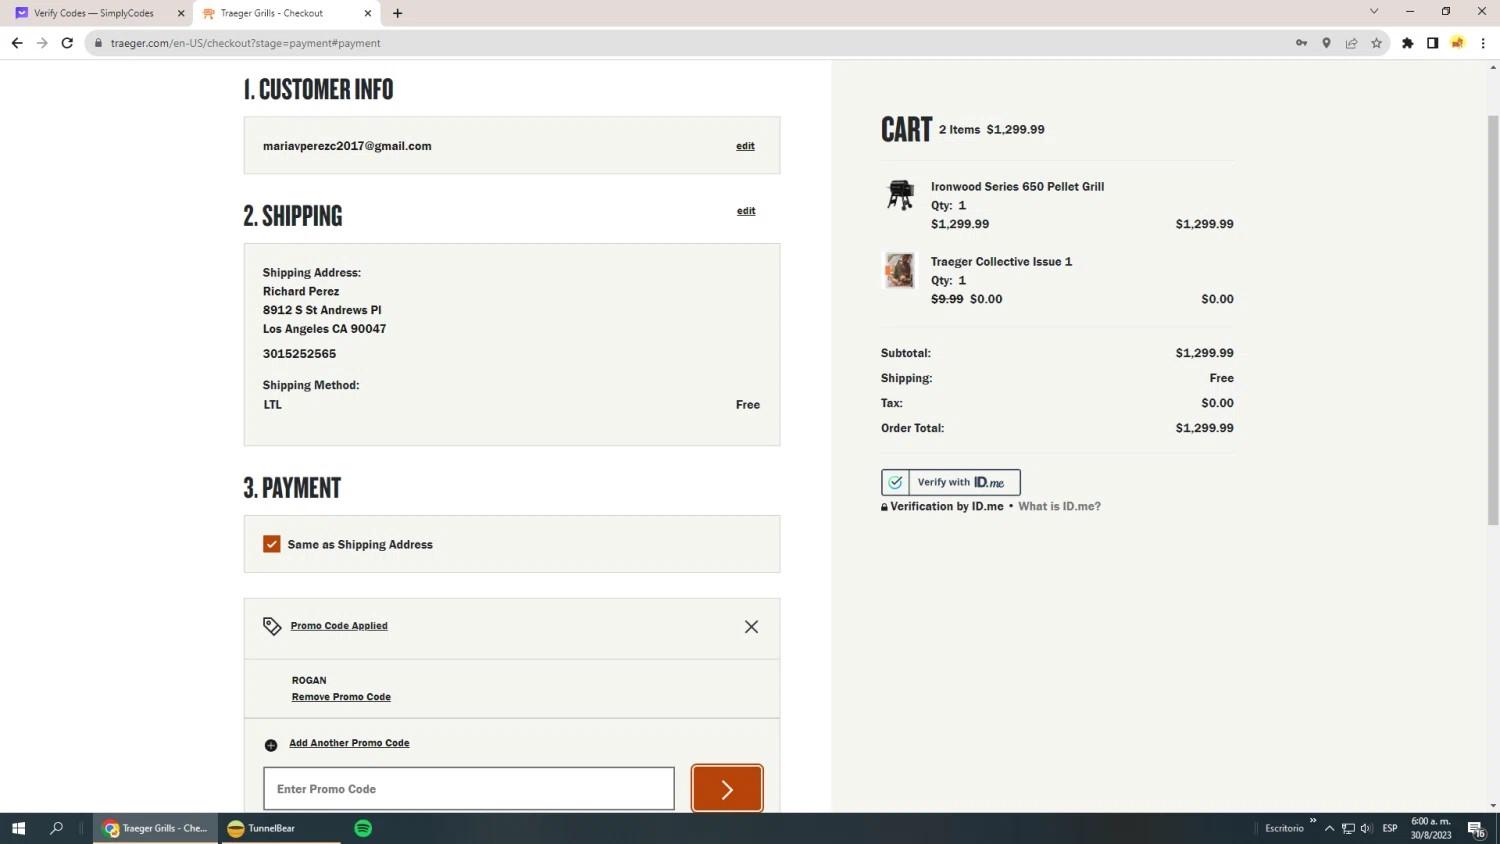The height and width of the screenshot is (844, 1500).
Task: Open Windows taskbar search
Action: (x=56, y=828)
